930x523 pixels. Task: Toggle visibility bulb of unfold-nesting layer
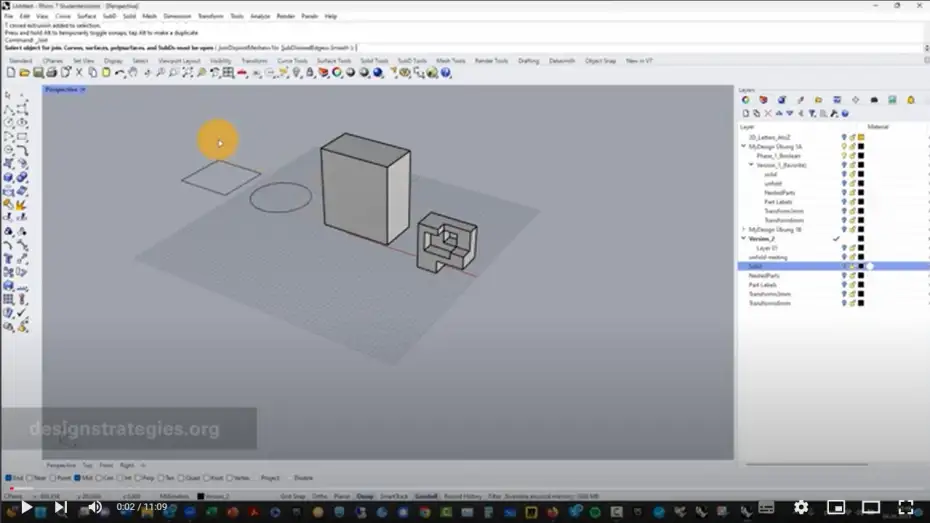point(844,257)
